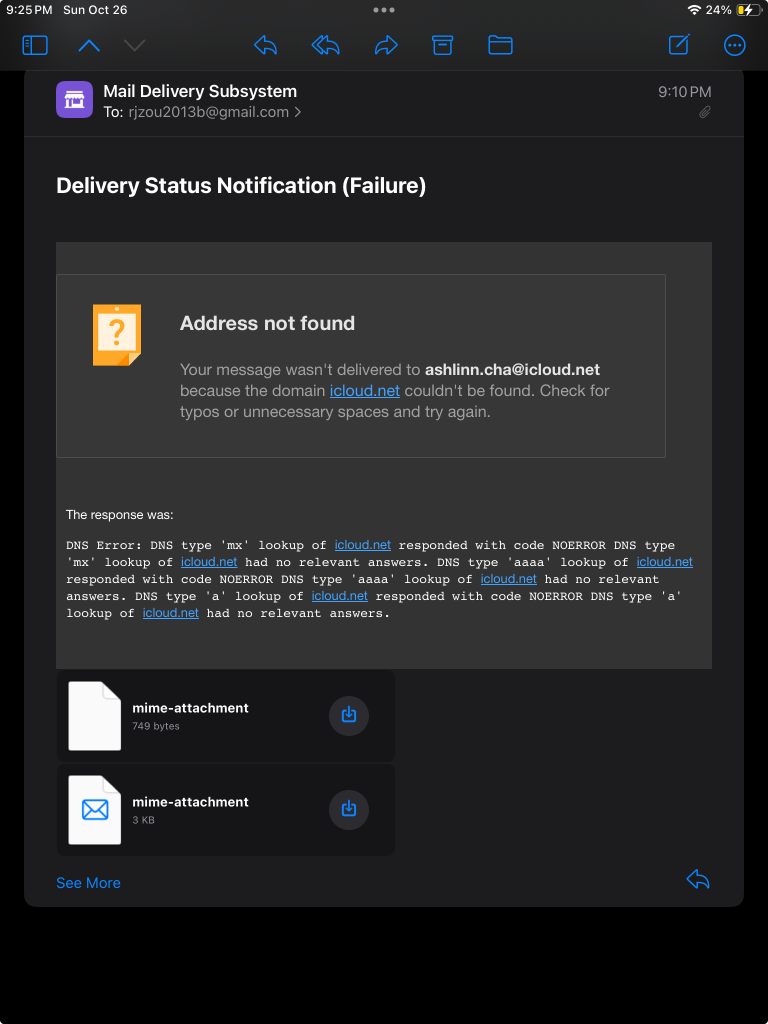Screen dimensions: 768x1024
Task: Tap the bottom-right reply arrow button
Action: (x=698, y=879)
